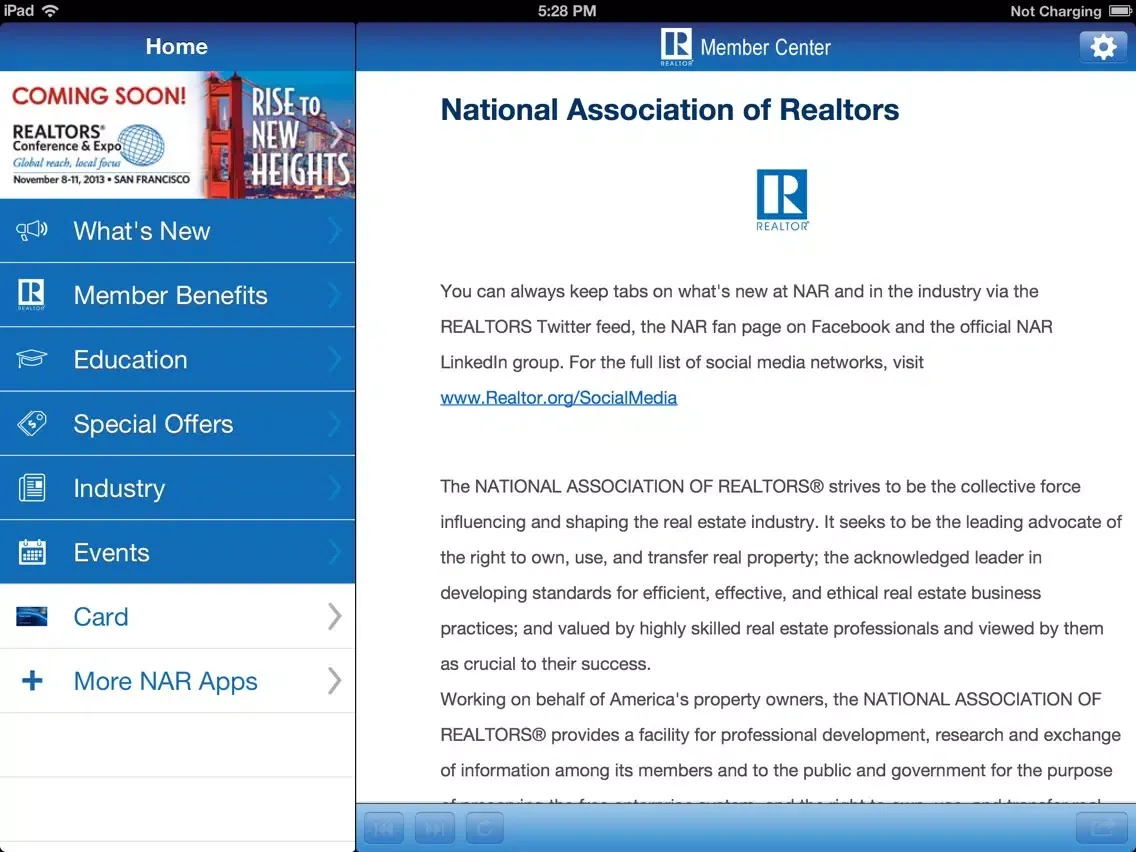Tap the newspaper icon beside Industry
Screen dimensions: 1136x852
(x=32, y=488)
